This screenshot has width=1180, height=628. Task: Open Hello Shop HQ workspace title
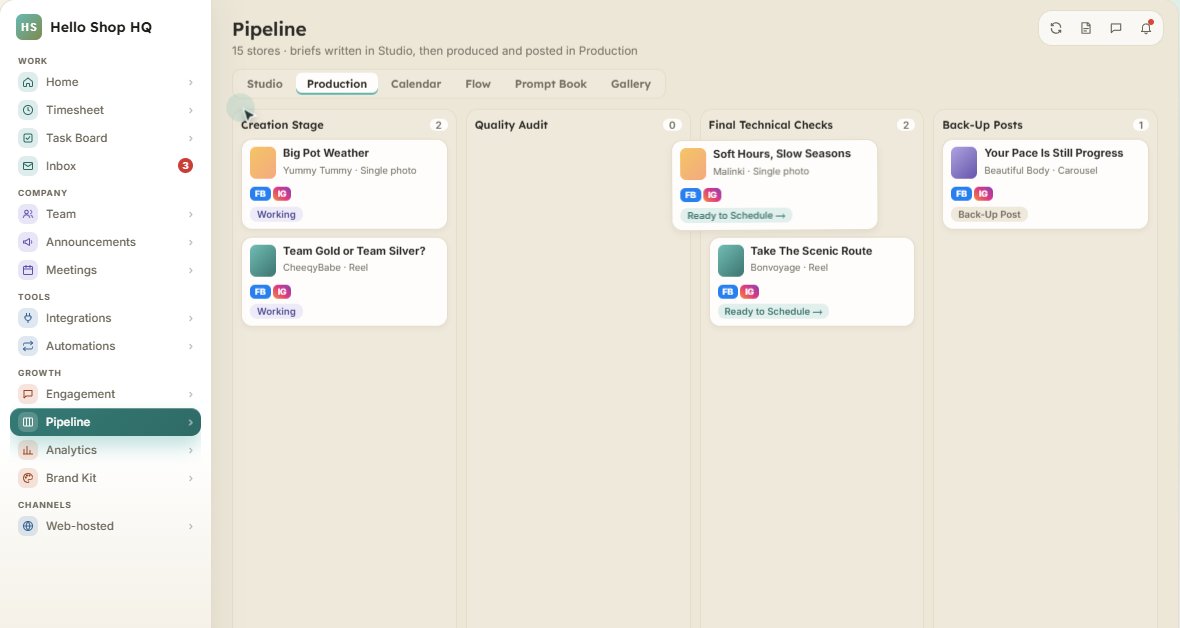tap(101, 27)
